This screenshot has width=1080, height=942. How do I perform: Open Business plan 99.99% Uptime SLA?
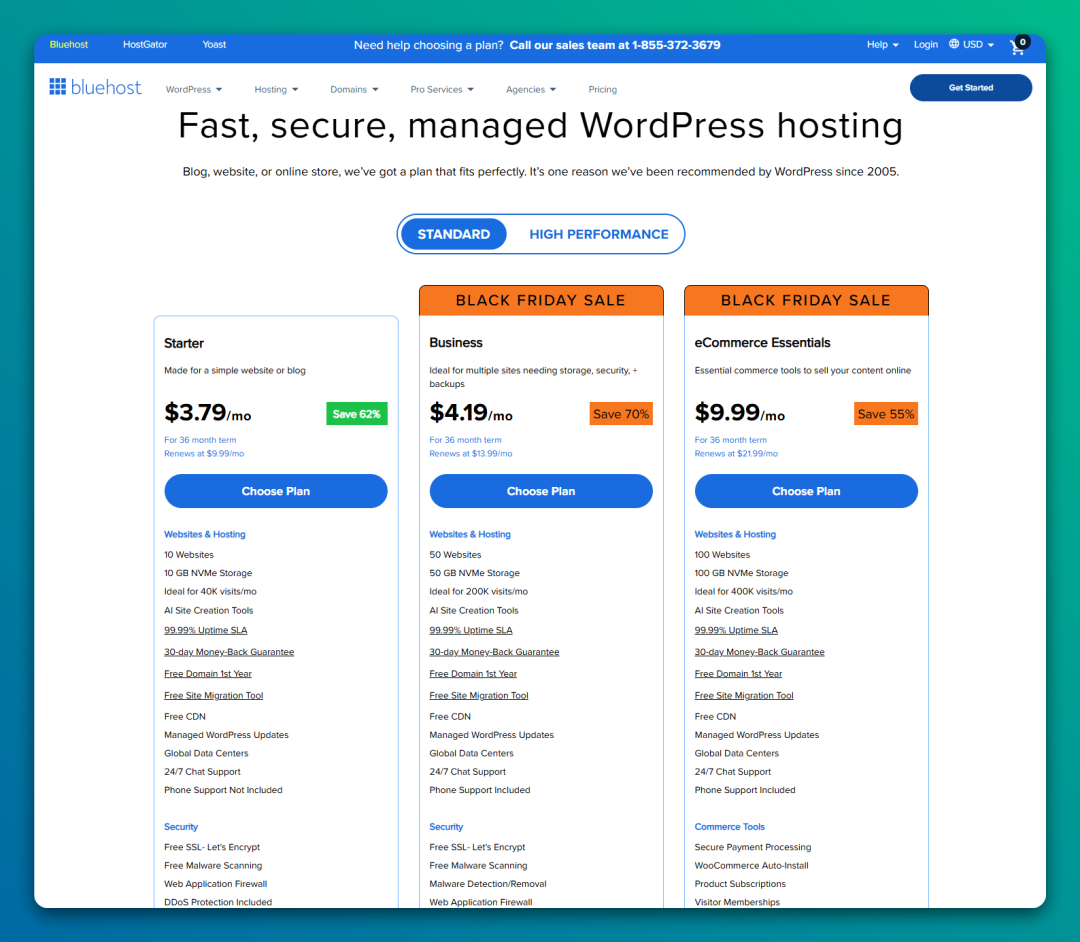pos(470,630)
